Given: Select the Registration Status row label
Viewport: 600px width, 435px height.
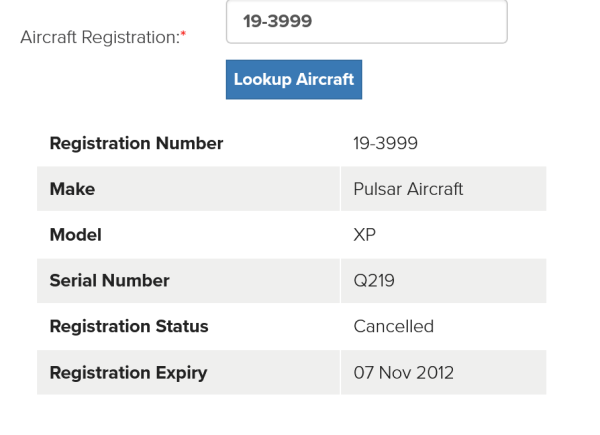Looking at the screenshot, I should coord(129,326).
